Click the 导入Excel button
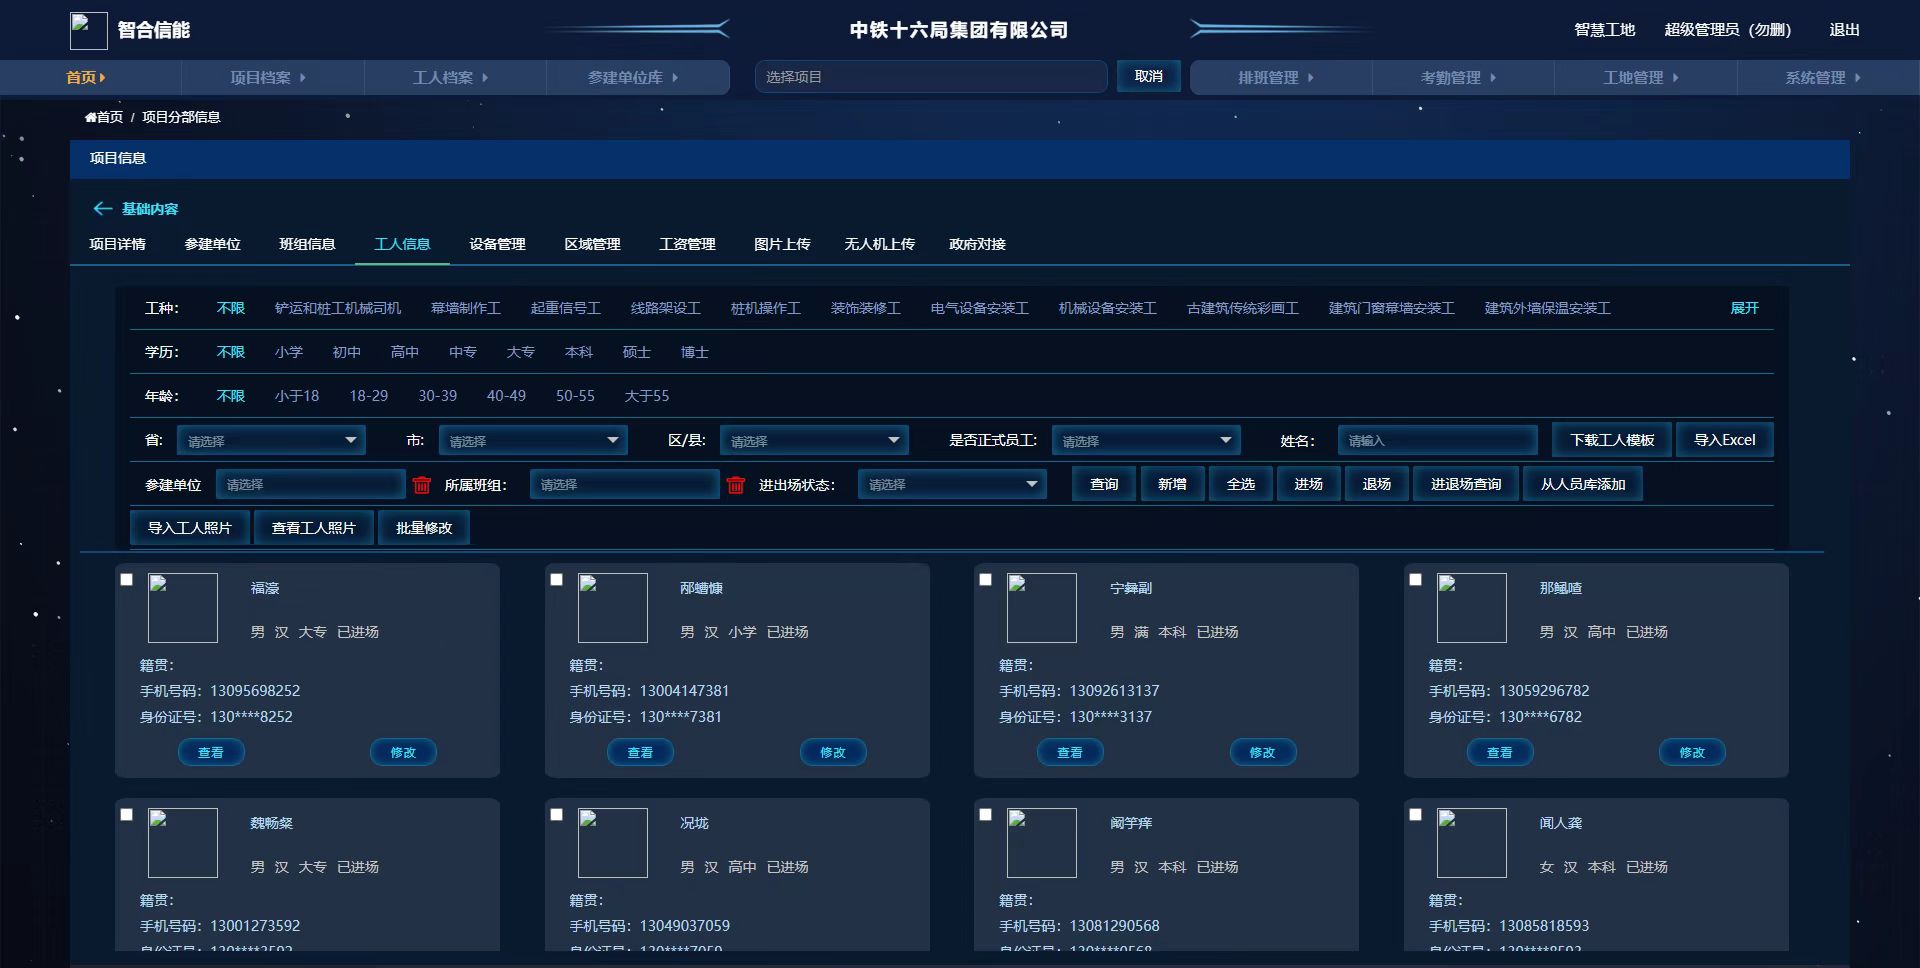Screen dimensions: 1920x968 1724,440
